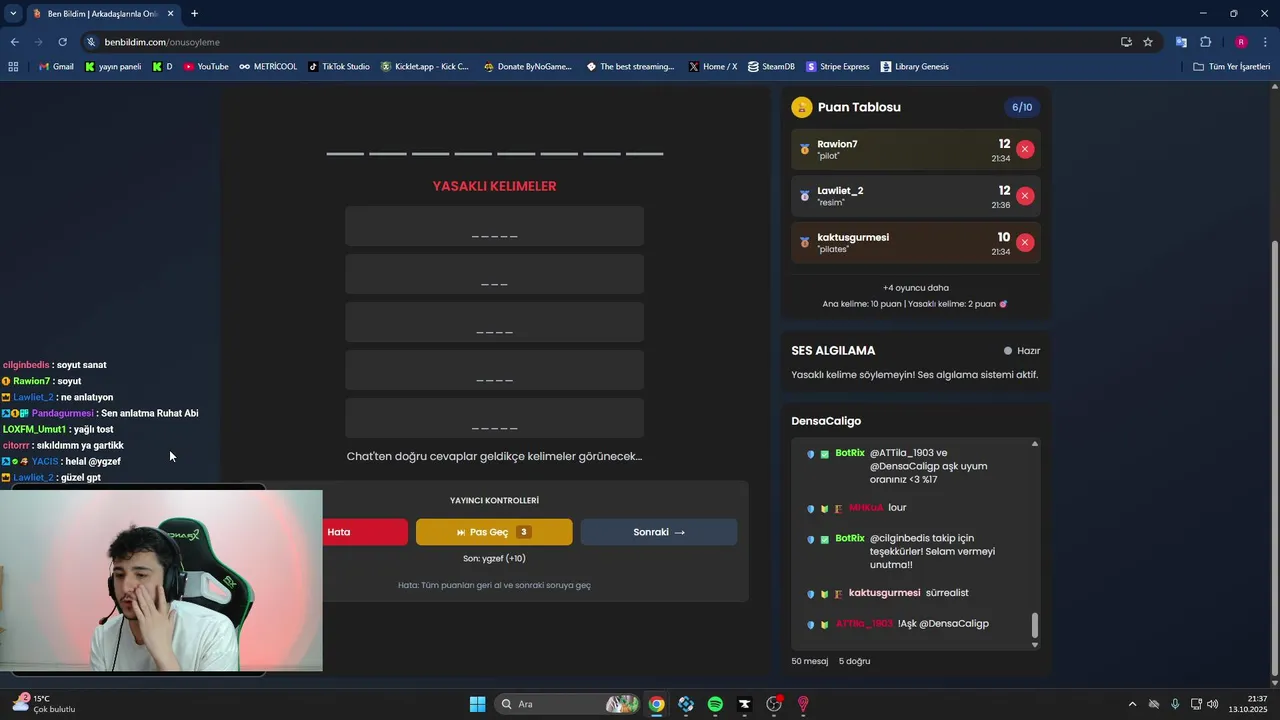The image size is (1280, 720).
Task: Open the Apps grid icon in bookmarks bar
Action: pyautogui.click(x=13, y=66)
